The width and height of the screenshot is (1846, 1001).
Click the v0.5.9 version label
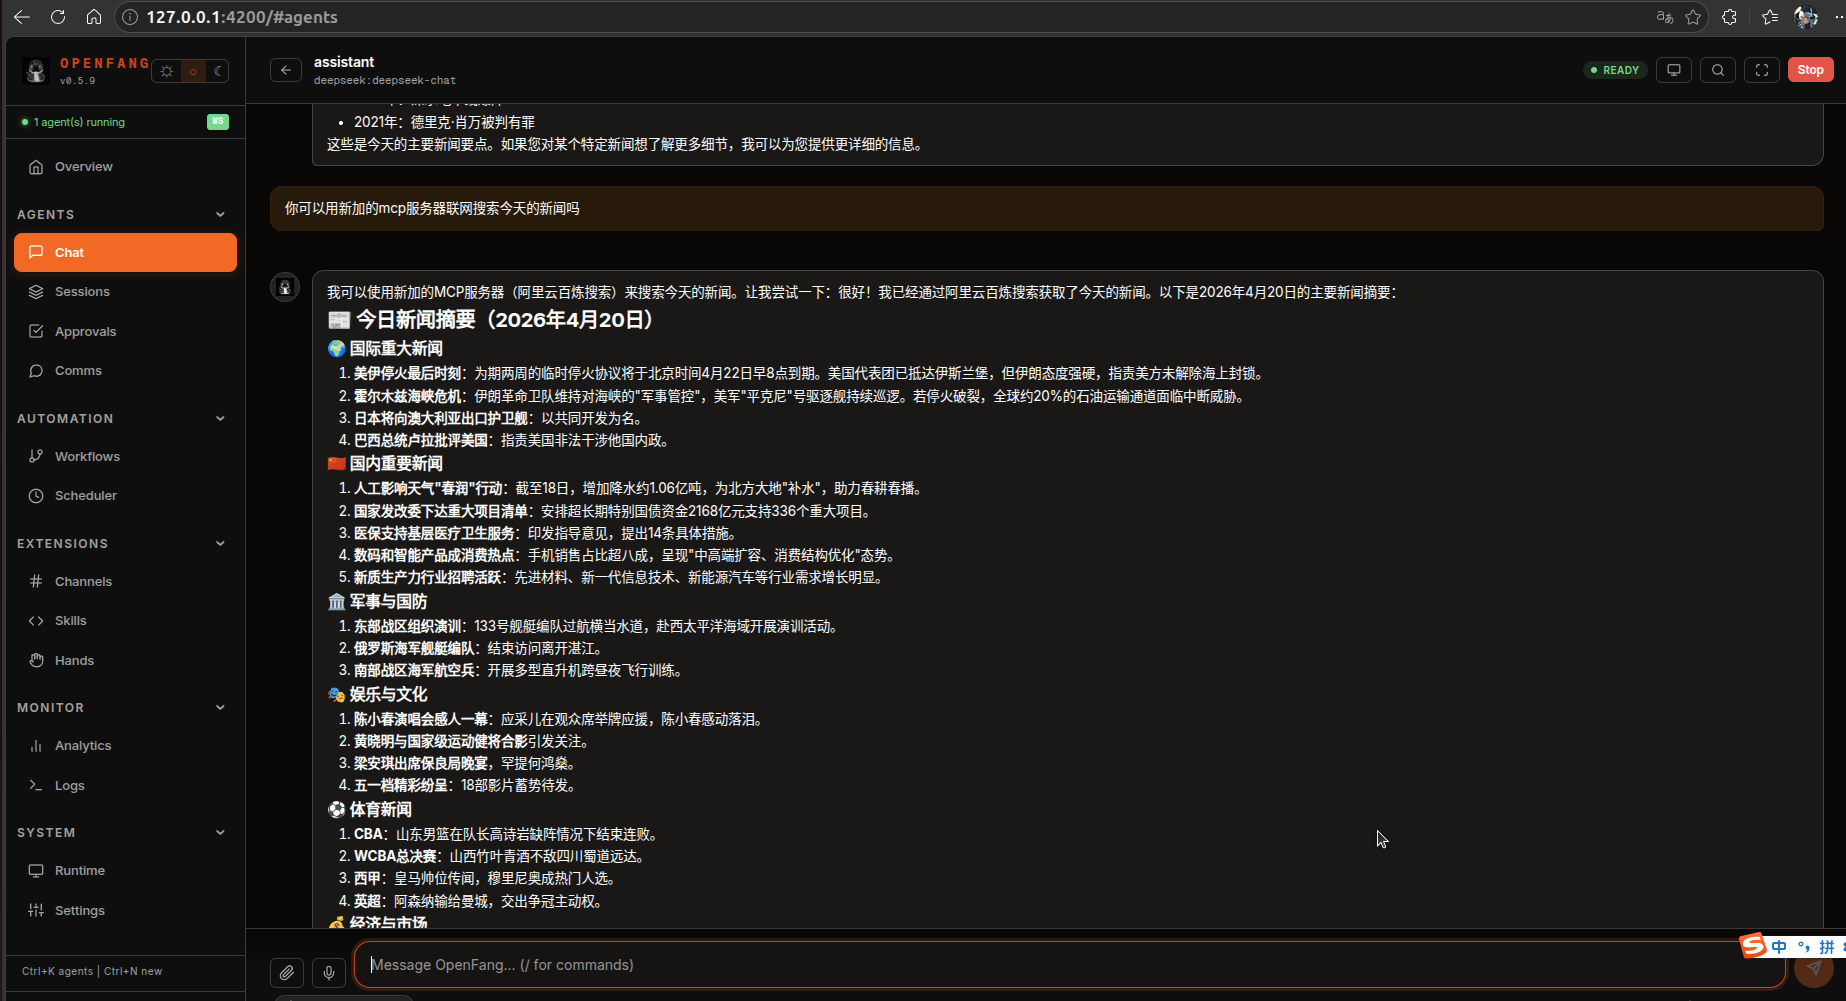78,81
